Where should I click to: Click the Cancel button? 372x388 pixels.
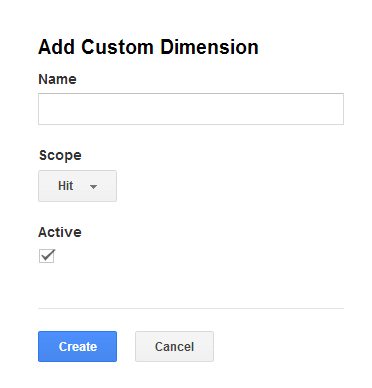(174, 346)
